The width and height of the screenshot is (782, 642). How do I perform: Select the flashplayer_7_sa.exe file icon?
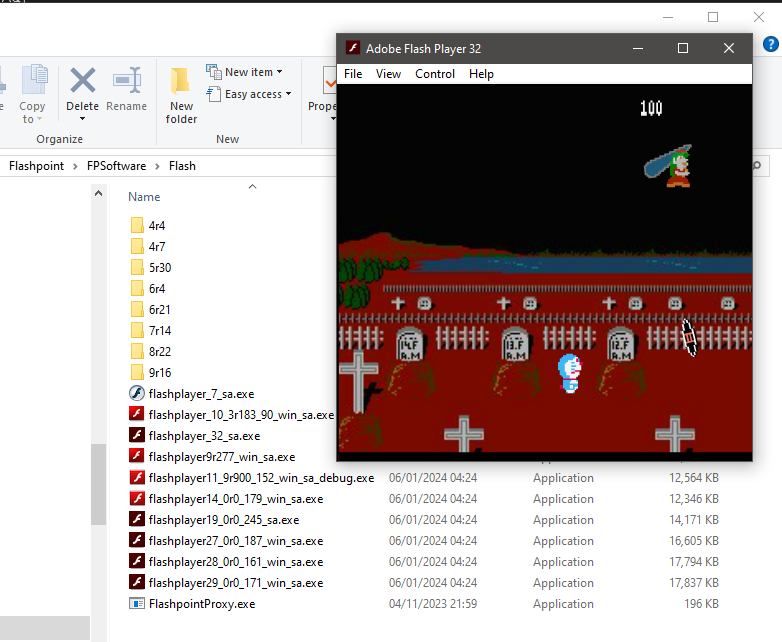tap(137, 393)
